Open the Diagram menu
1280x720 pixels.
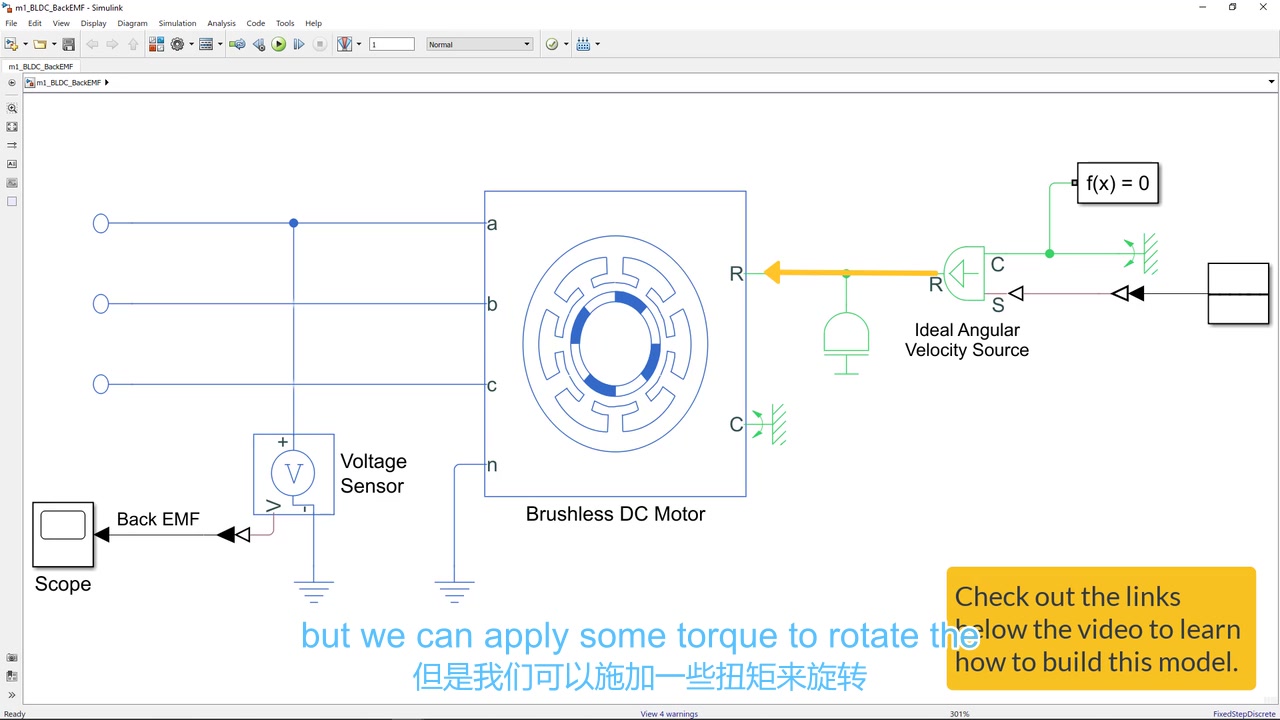click(132, 22)
